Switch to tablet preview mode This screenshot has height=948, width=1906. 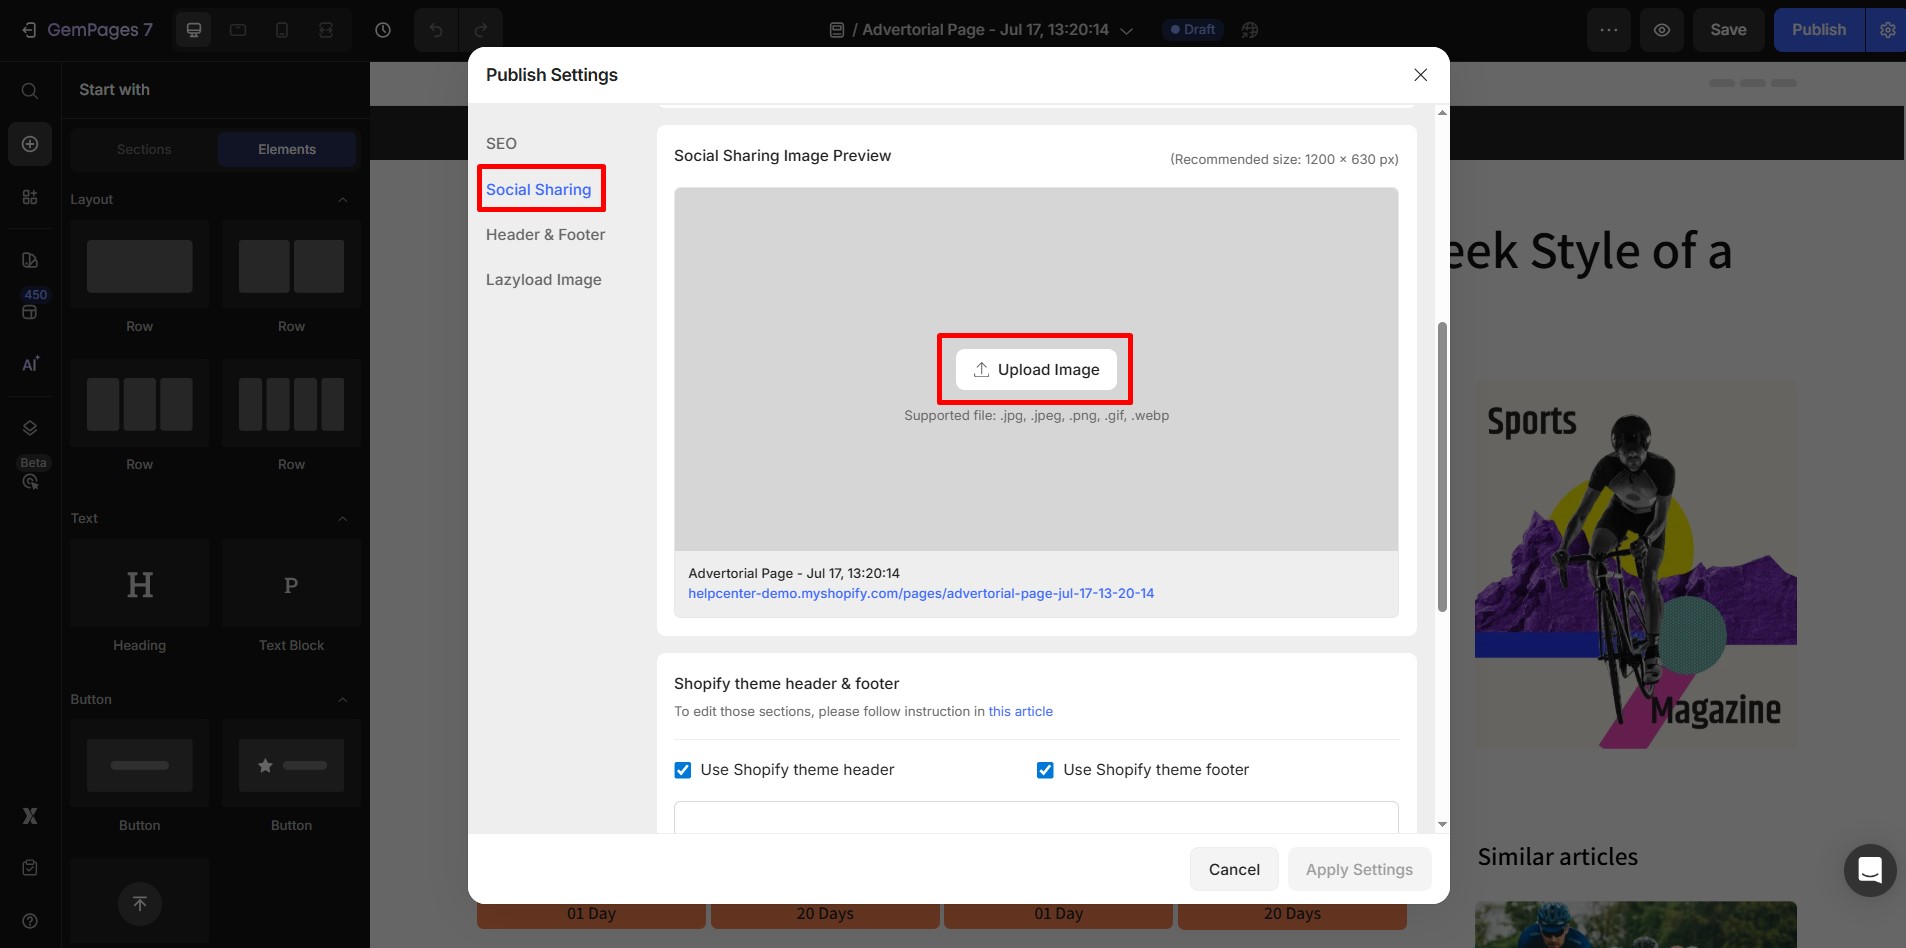pyautogui.click(x=237, y=29)
